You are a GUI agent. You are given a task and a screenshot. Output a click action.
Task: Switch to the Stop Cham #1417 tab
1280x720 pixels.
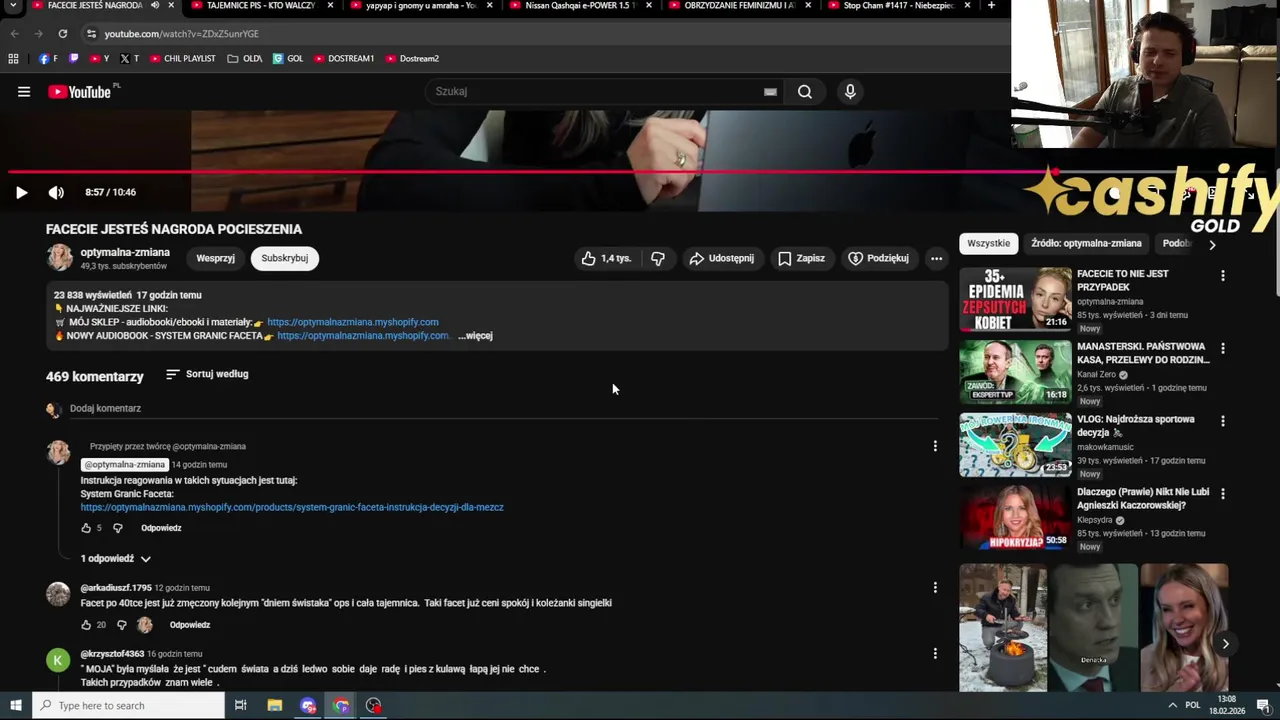[898, 6]
